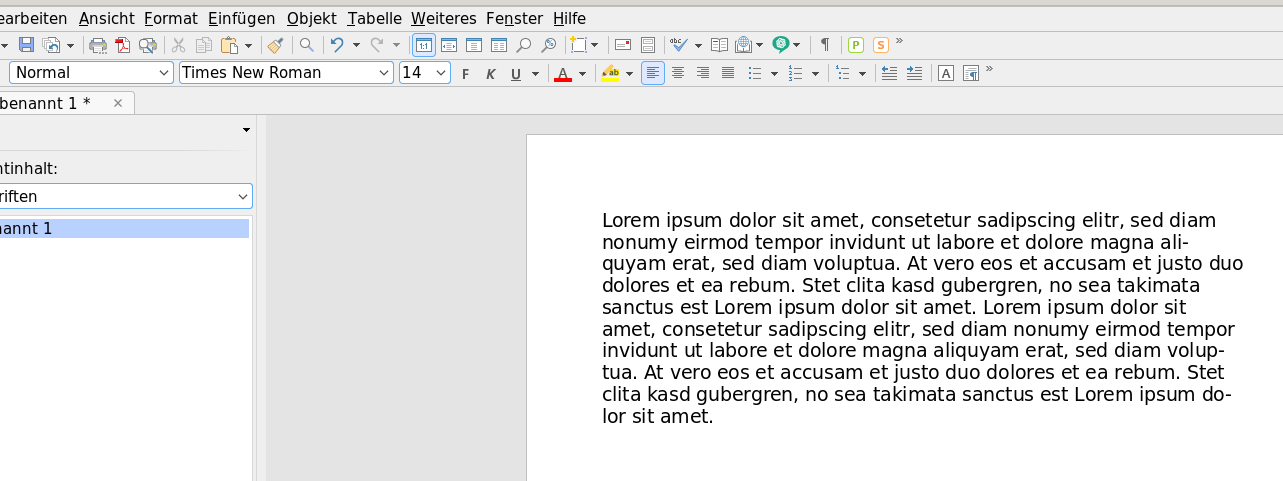
Task: Click the Print icon
Action: [x=98, y=45]
